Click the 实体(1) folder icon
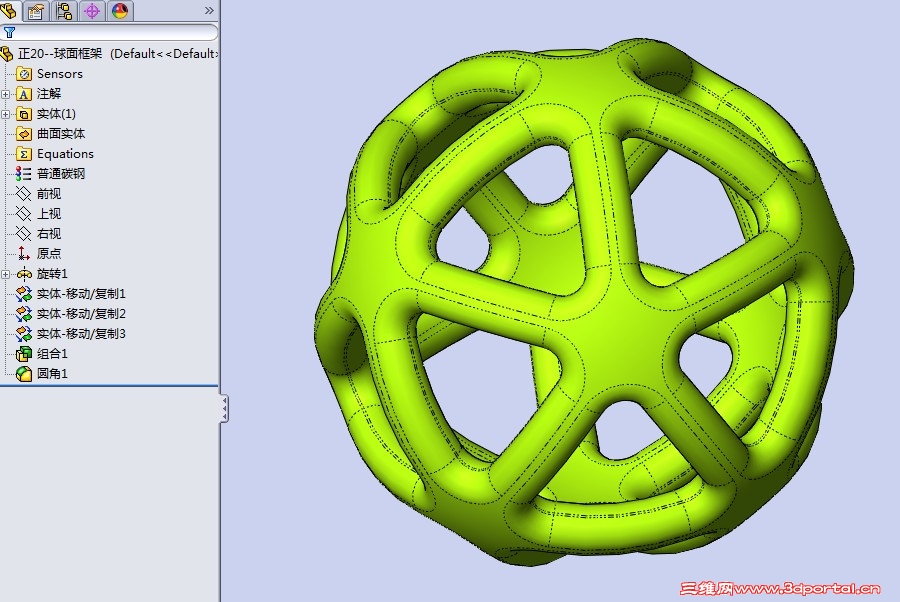Screen dimensions: 900x602 [24, 114]
